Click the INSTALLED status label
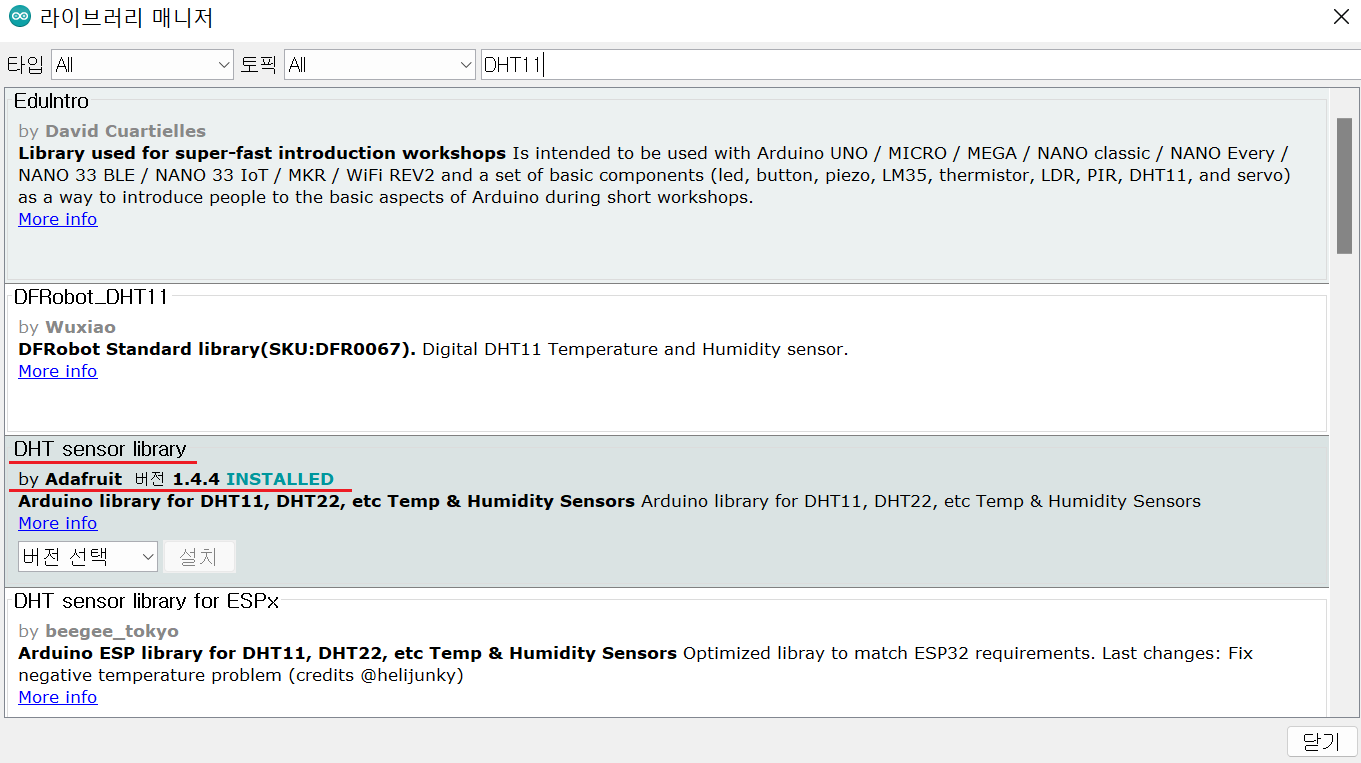This screenshot has width=1361, height=763. click(280, 479)
